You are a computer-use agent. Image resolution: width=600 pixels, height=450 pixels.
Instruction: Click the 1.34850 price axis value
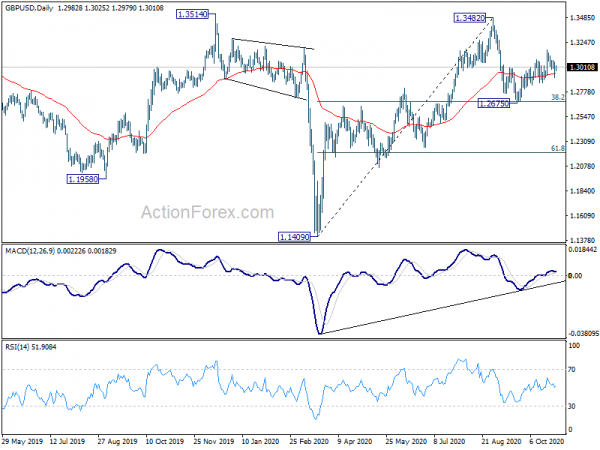pyautogui.click(x=582, y=18)
